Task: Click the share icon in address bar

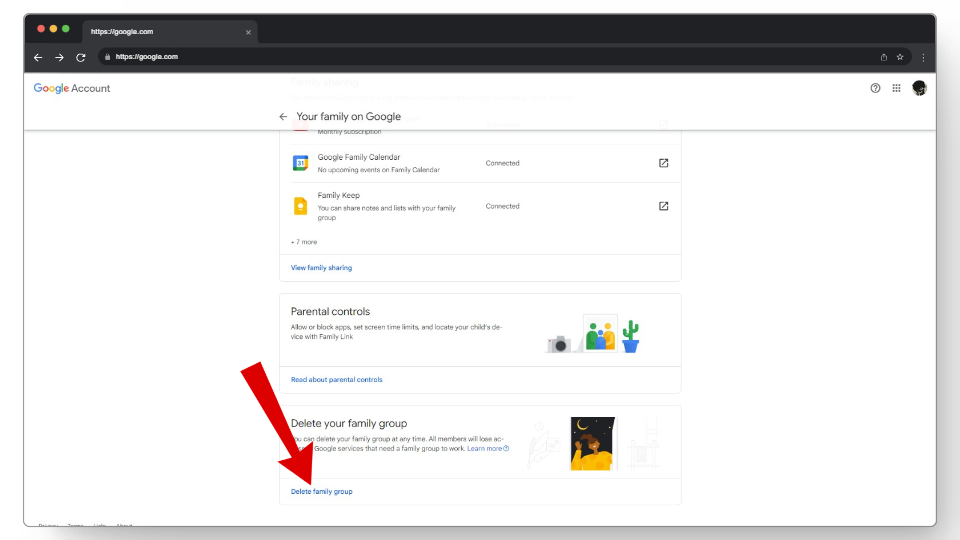Action: click(883, 57)
